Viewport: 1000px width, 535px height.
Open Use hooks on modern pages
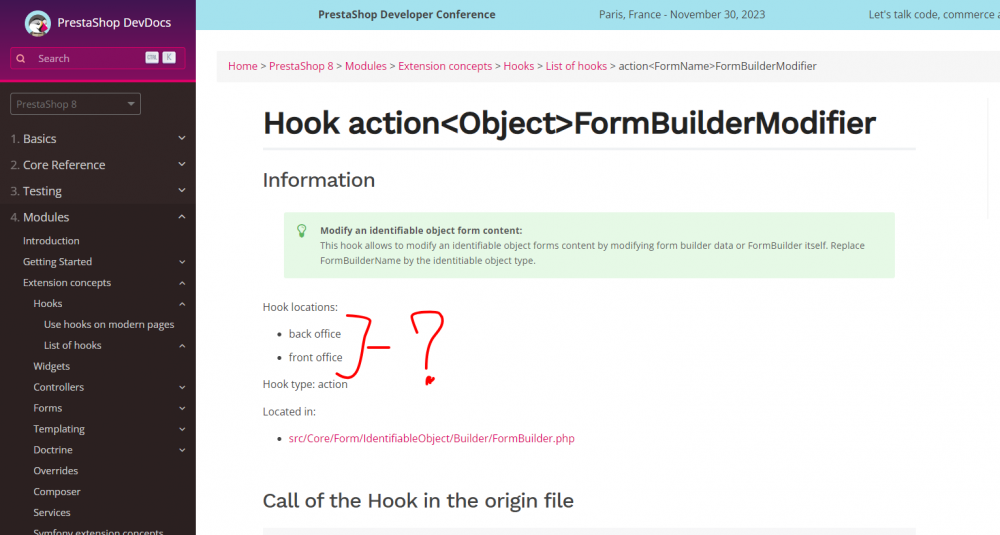[x=109, y=324]
